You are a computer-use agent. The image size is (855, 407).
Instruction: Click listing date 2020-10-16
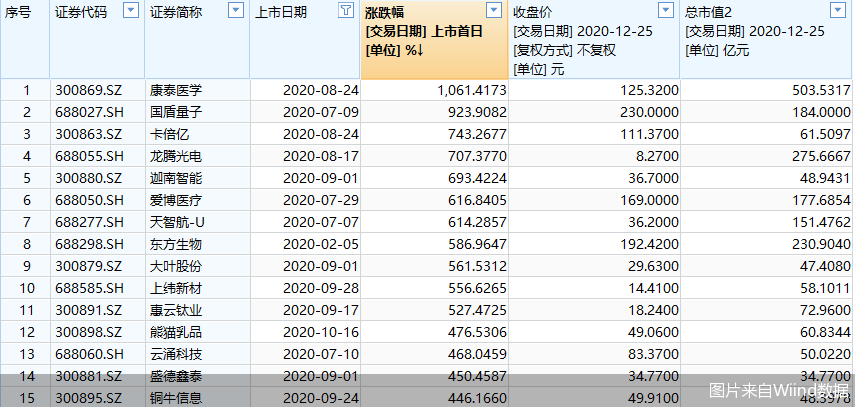pyautogui.click(x=321, y=332)
